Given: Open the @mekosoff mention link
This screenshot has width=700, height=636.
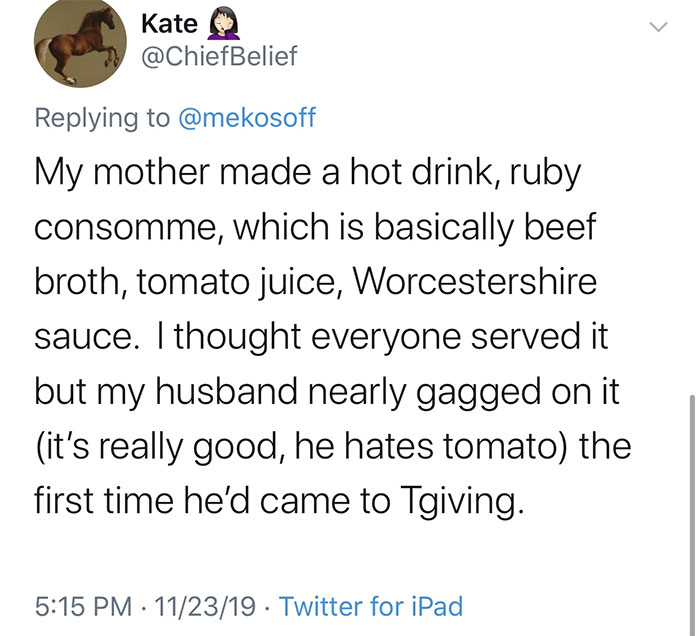Looking at the screenshot, I should click(246, 118).
